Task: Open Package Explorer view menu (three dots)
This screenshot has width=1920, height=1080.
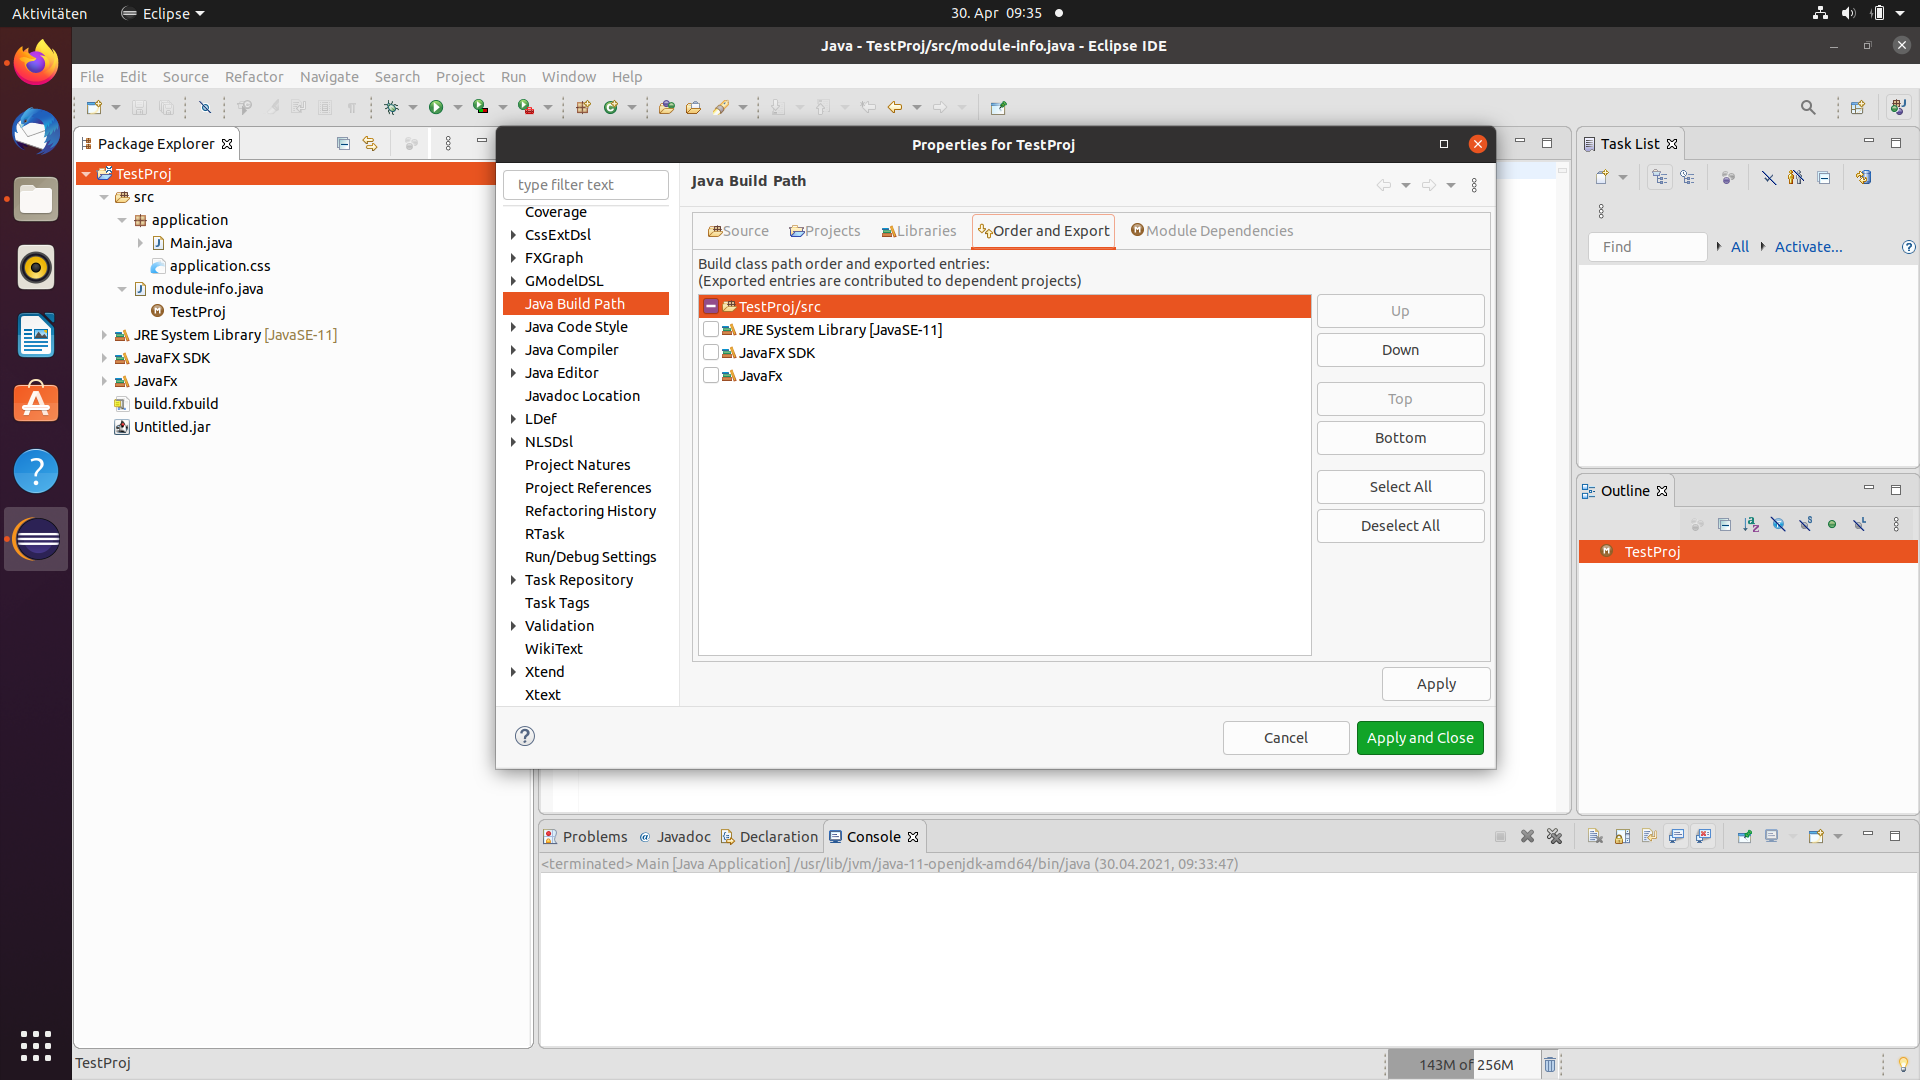Action: [448, 143]
